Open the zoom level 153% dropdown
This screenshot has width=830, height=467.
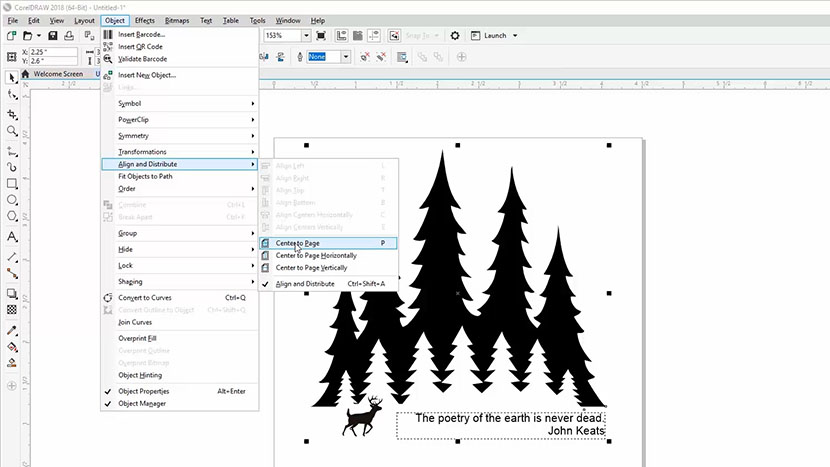(x=308, y=35)
